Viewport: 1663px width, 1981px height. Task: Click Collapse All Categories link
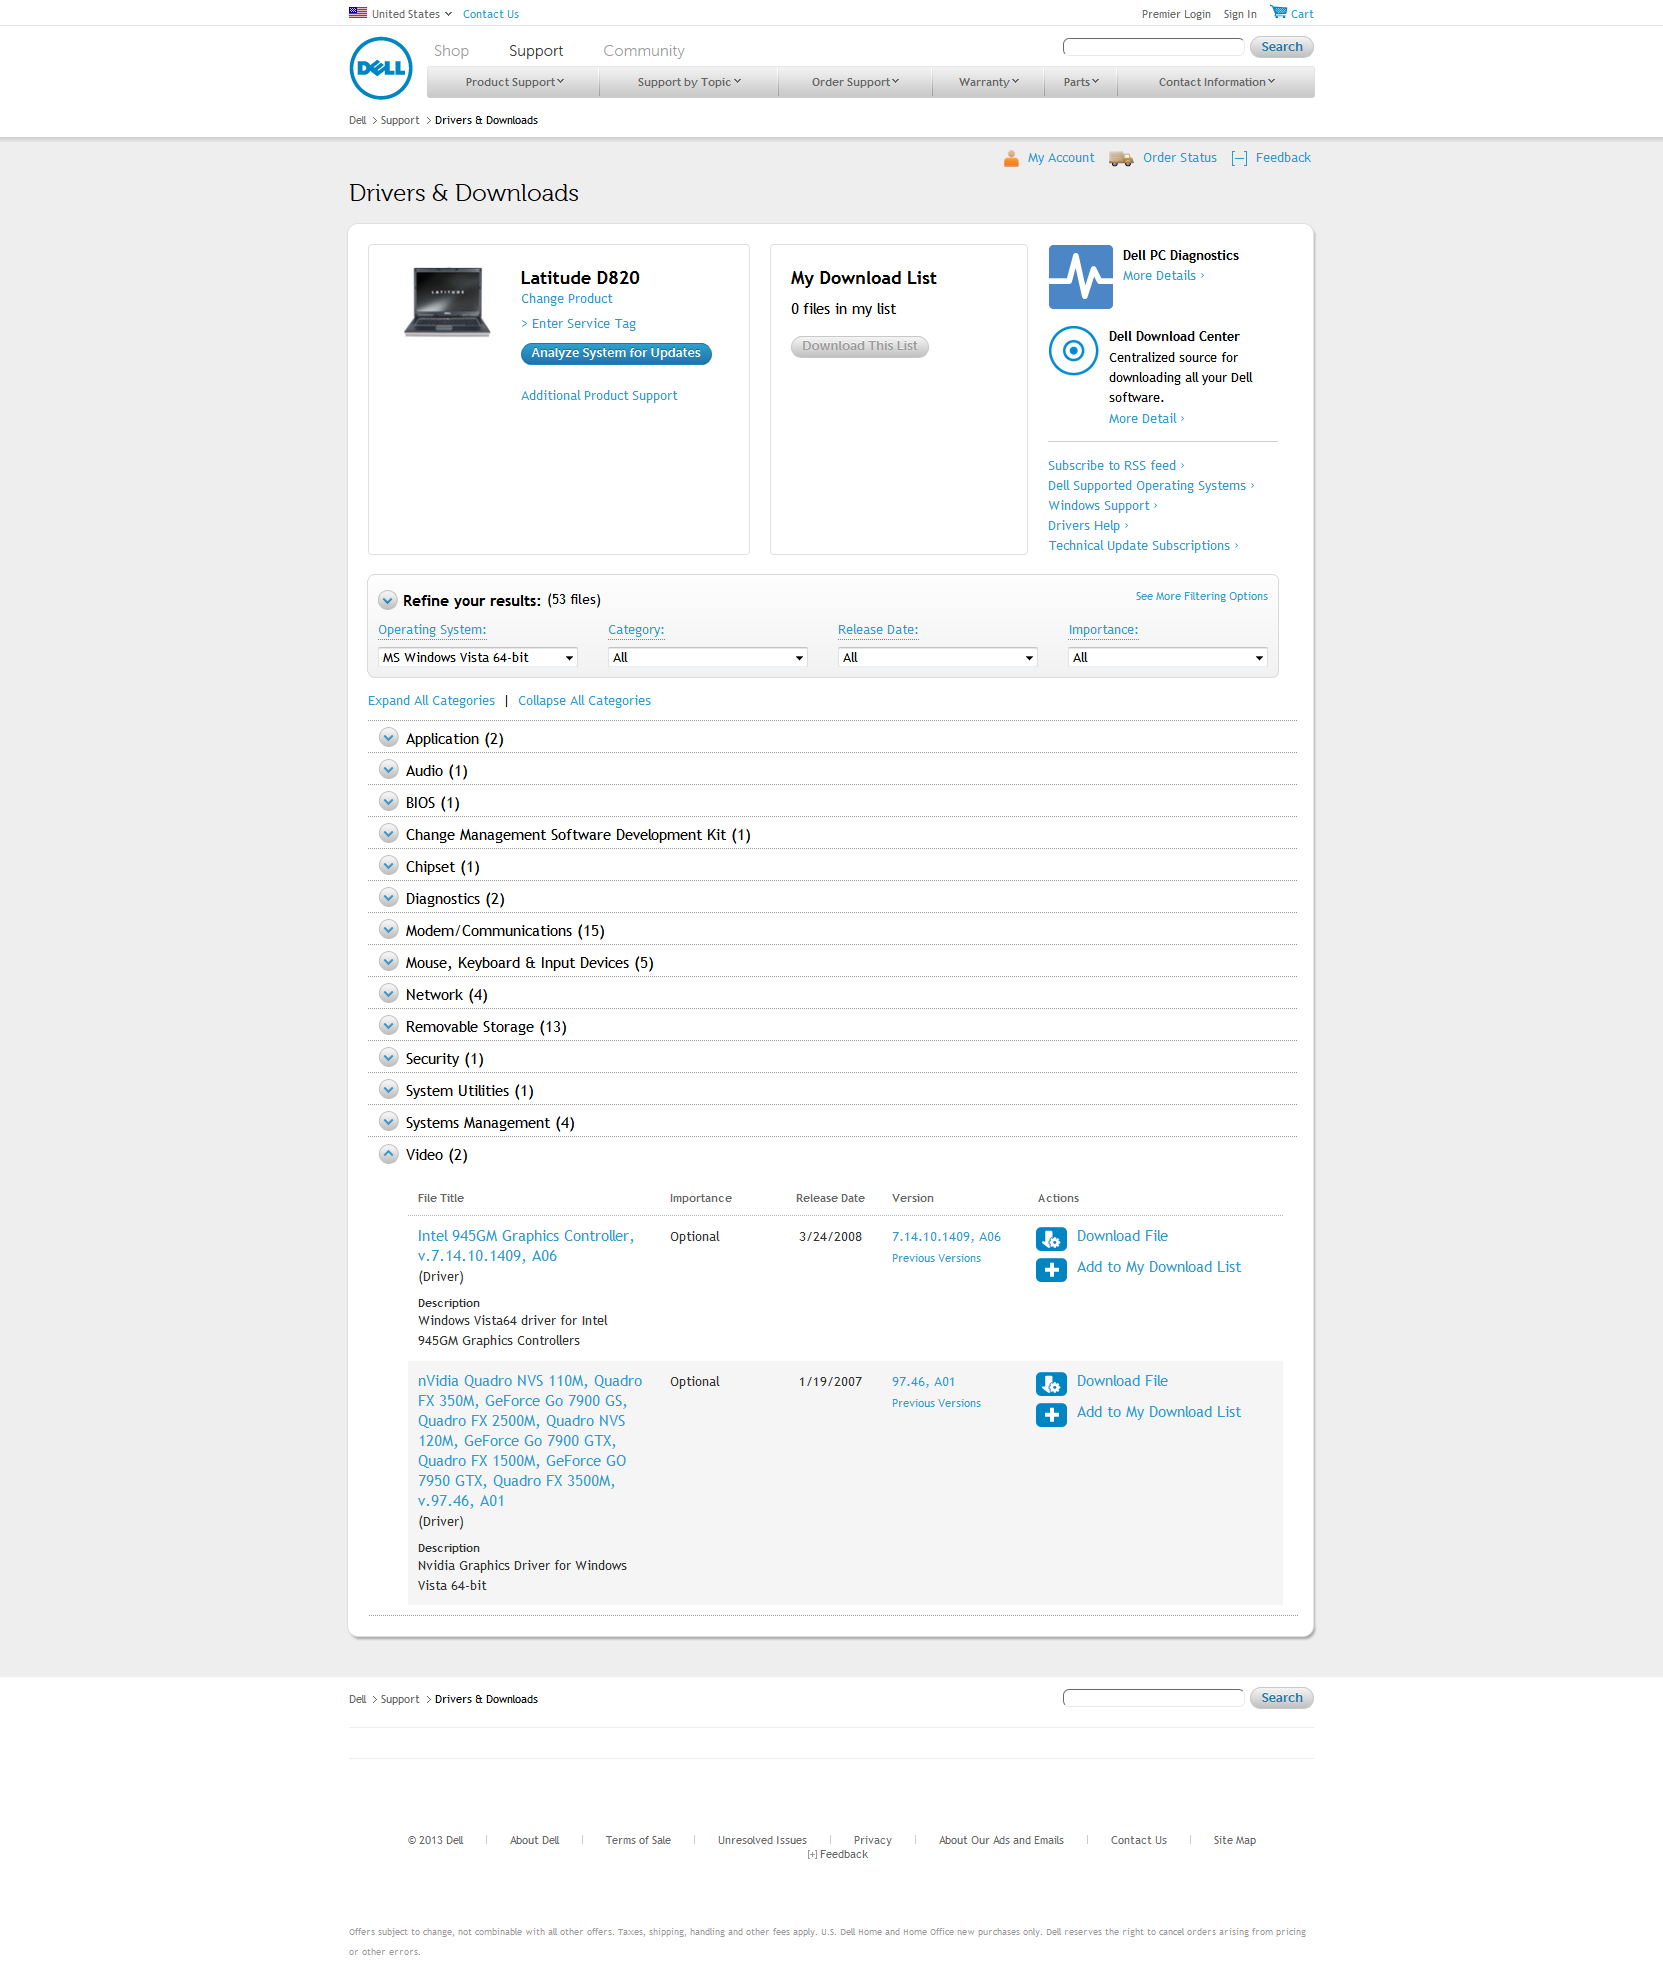pyautogui.click(x=584, y=701)
